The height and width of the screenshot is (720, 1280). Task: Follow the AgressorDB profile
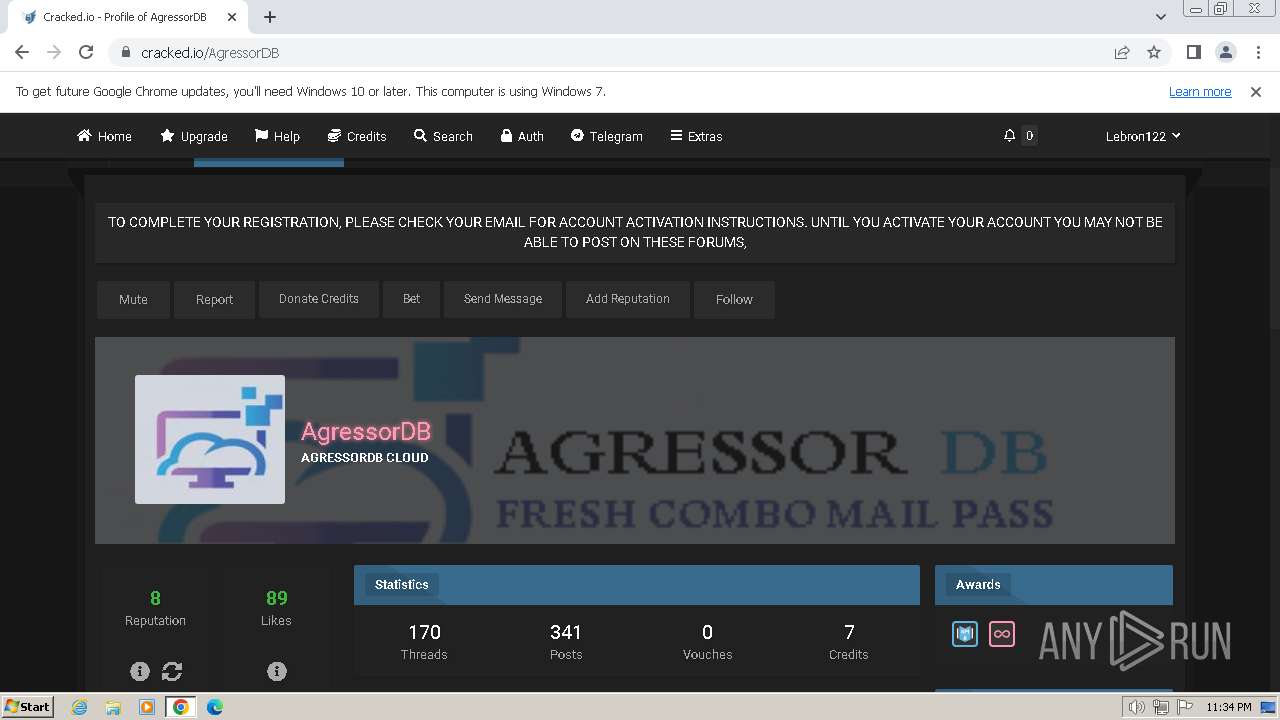pos(734,299)
